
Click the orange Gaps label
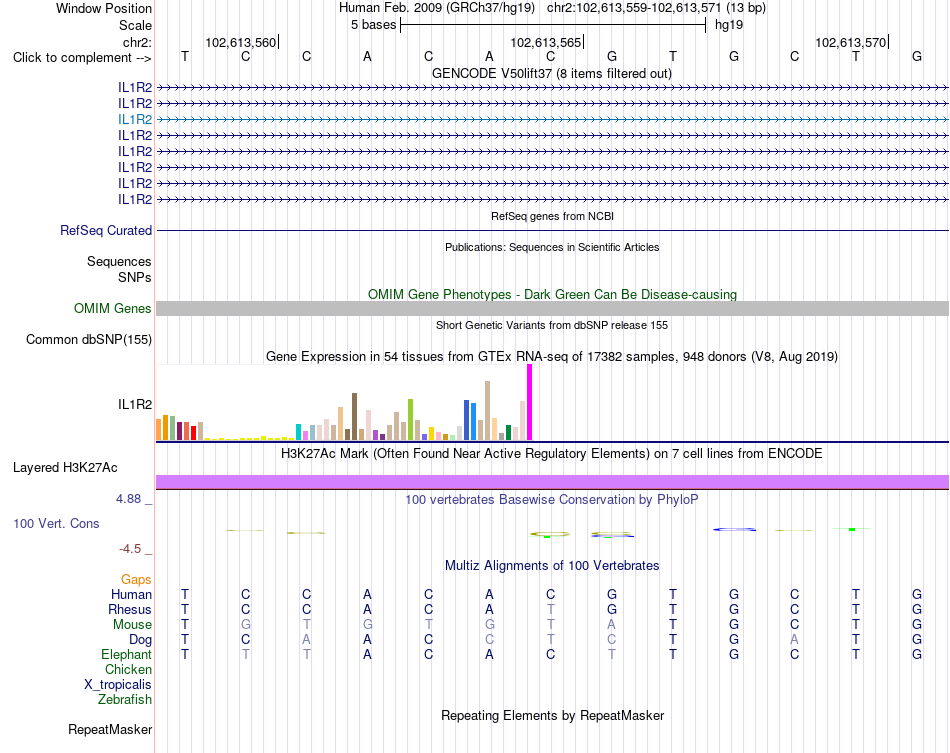(136, 580)
